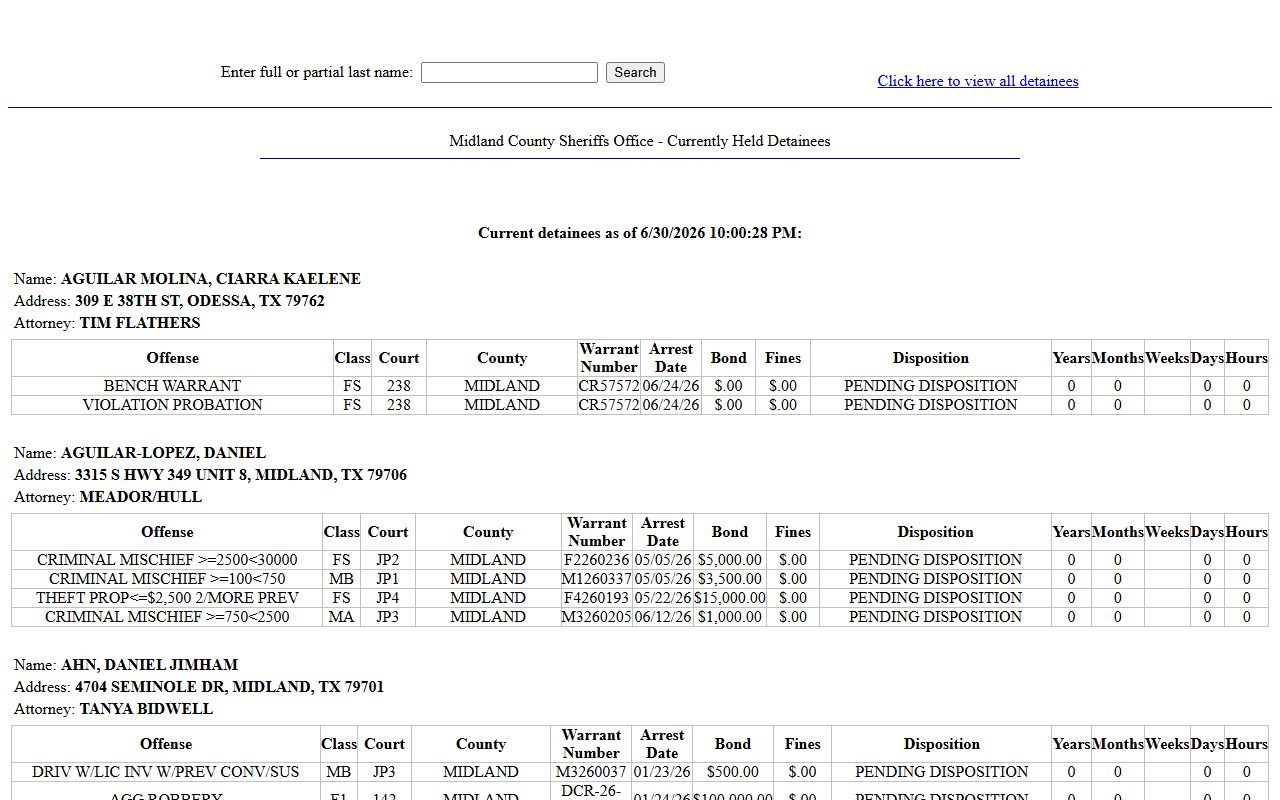Click CRIMINAL MISCHIEF >=100<750 offense cell
The height and width of the screenshot is (800, 1280).
[x=167, y=579]
